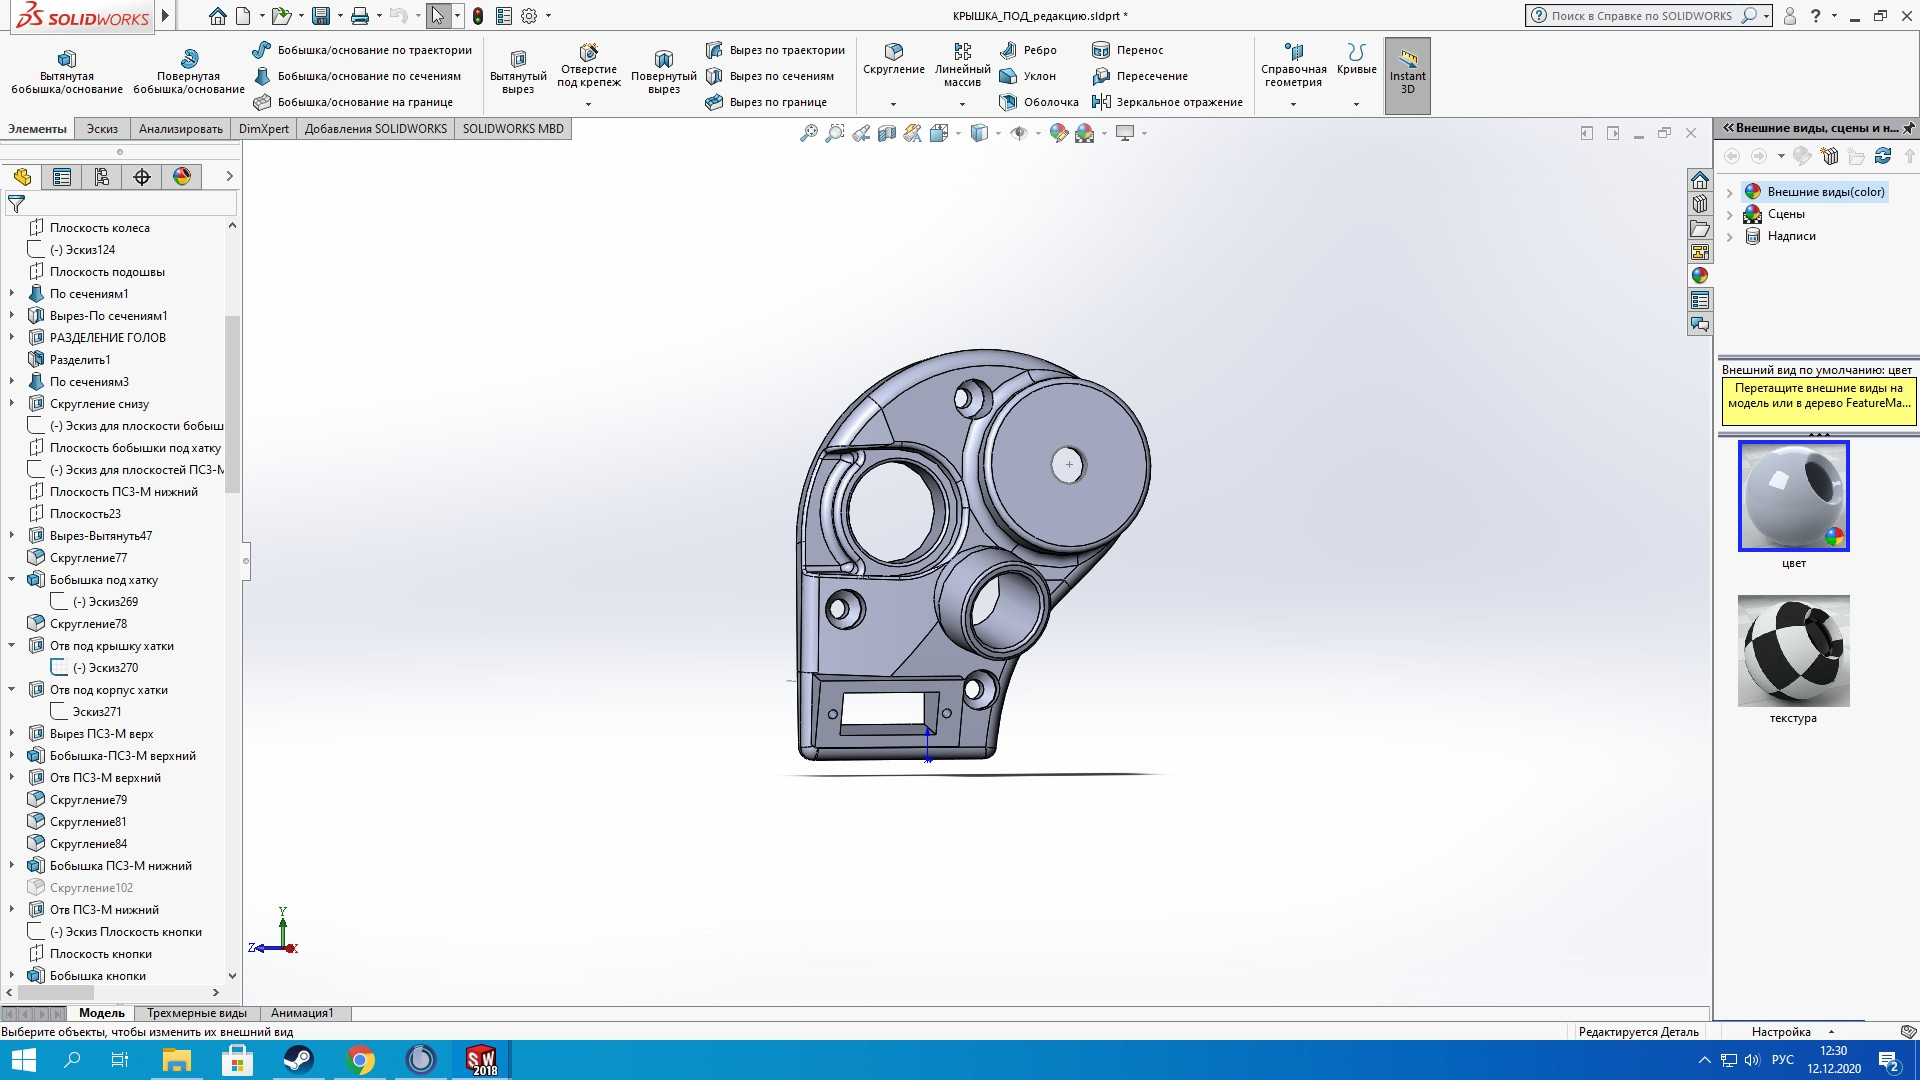Select the Оболочка shell tool
The height and width of the screenshot is (1080, 1920).
click(x=1039, y=102)
